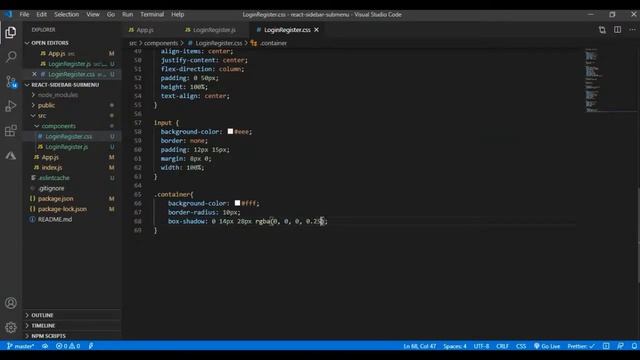This screenshot has height=360, width=640.
Task: Click the CSS language mode status item
Action: coord(521,346)
